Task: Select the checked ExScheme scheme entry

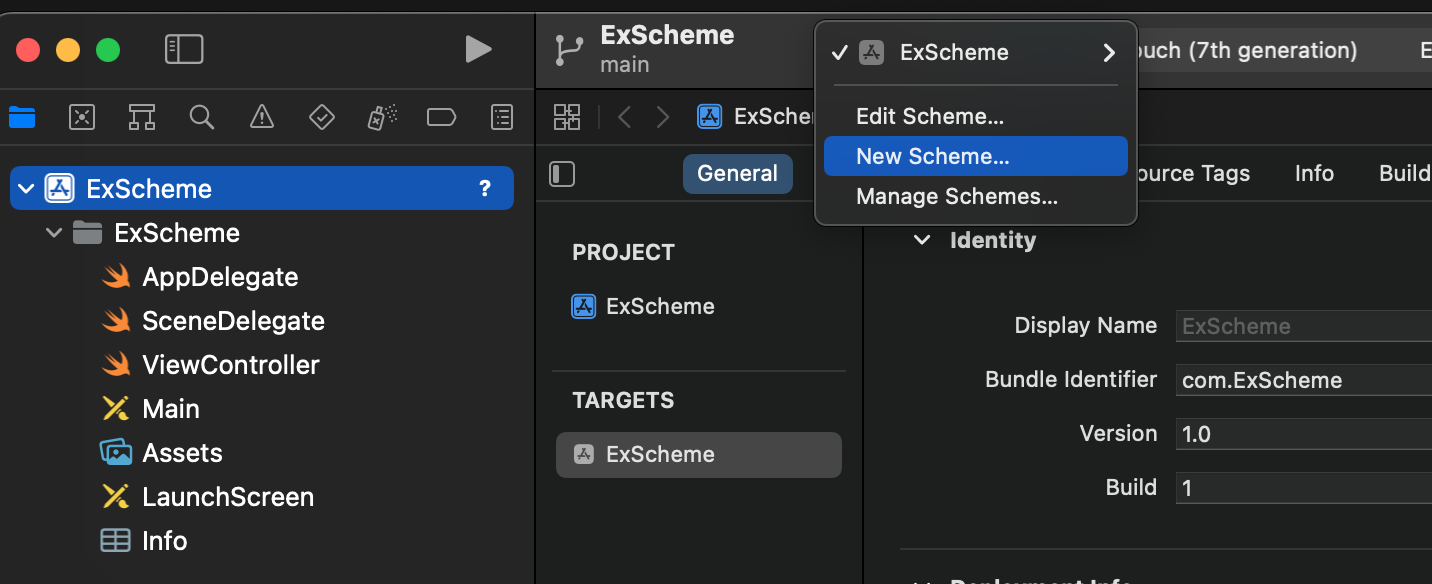Action: pos(976,52)
